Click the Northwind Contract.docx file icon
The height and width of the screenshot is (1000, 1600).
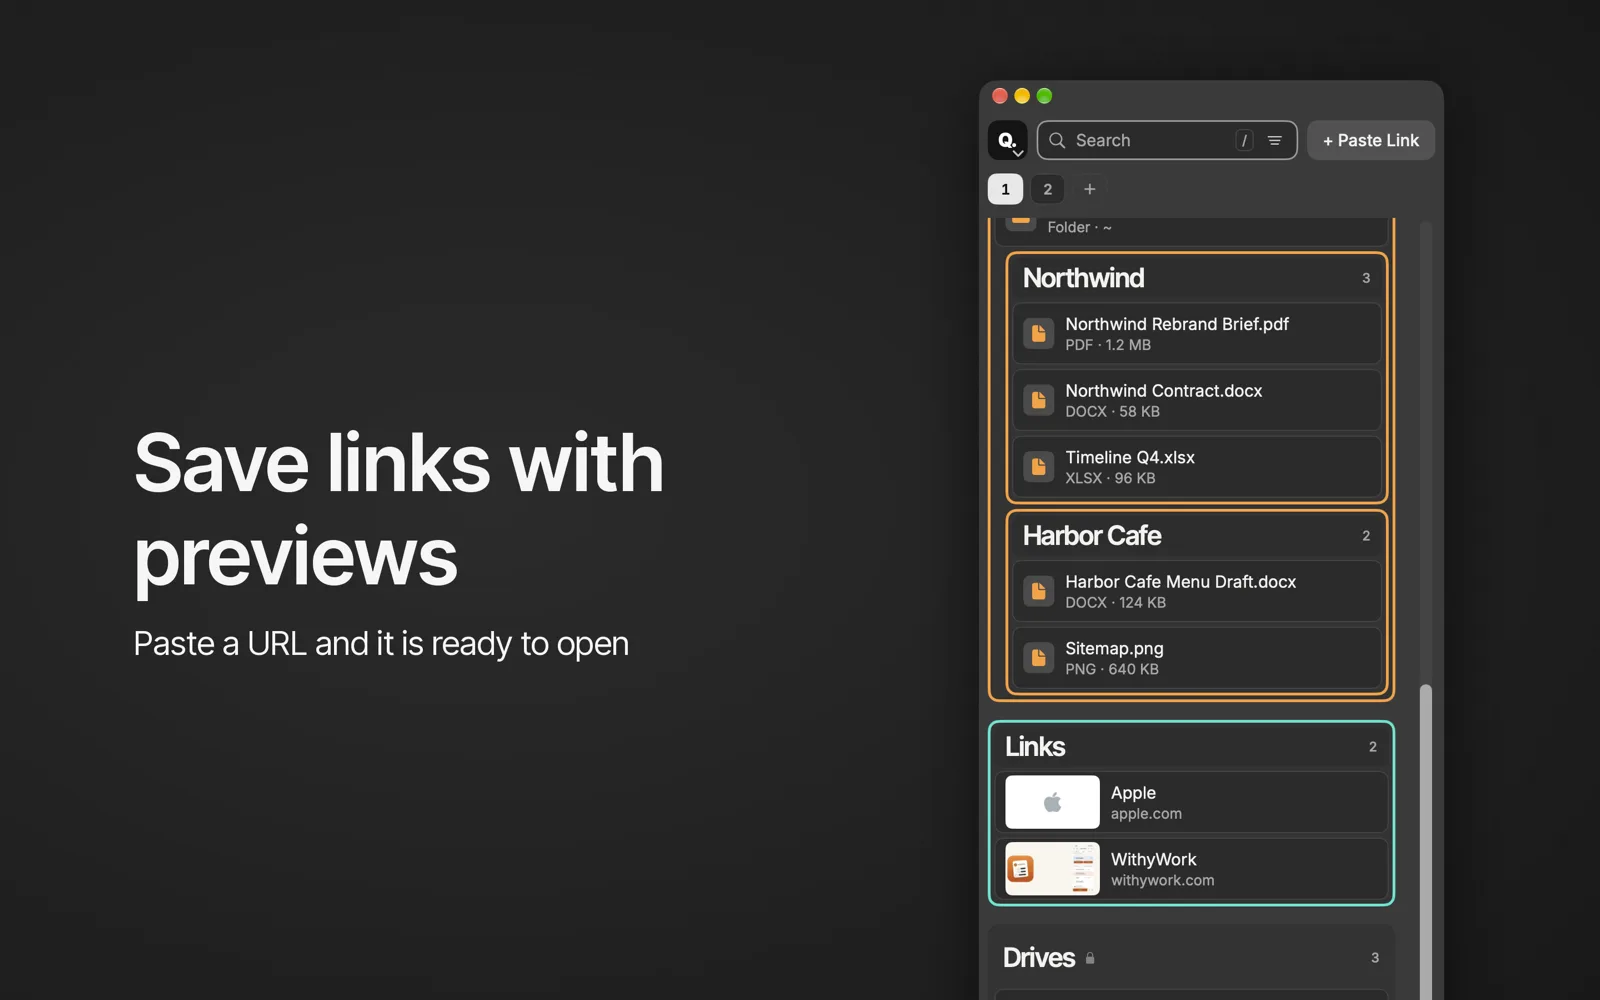coord(1038,400)
